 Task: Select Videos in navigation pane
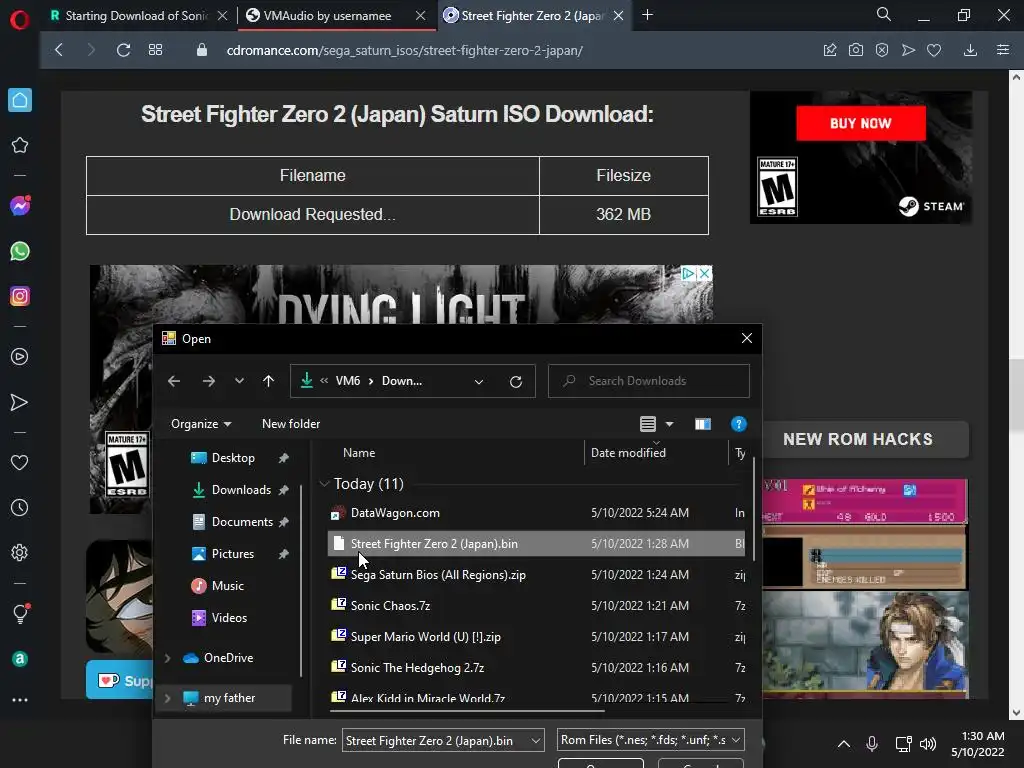(229, 618)
